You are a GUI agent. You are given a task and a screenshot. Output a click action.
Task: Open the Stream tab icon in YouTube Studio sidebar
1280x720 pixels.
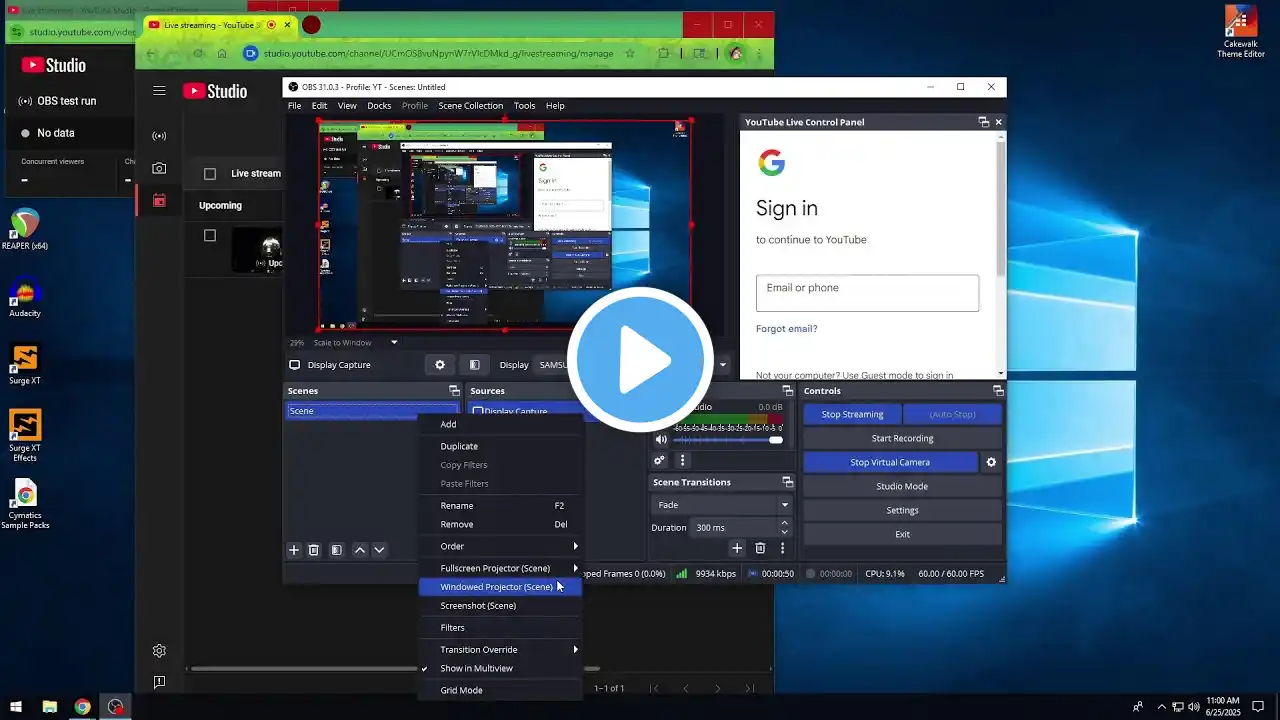pyautogui.click(x=159, y=136)
